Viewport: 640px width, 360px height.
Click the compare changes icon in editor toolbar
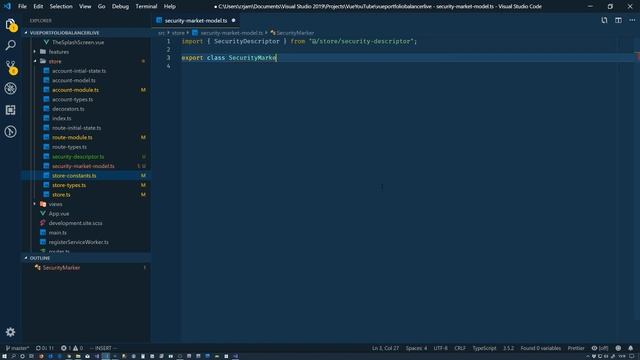coord(604,20)
